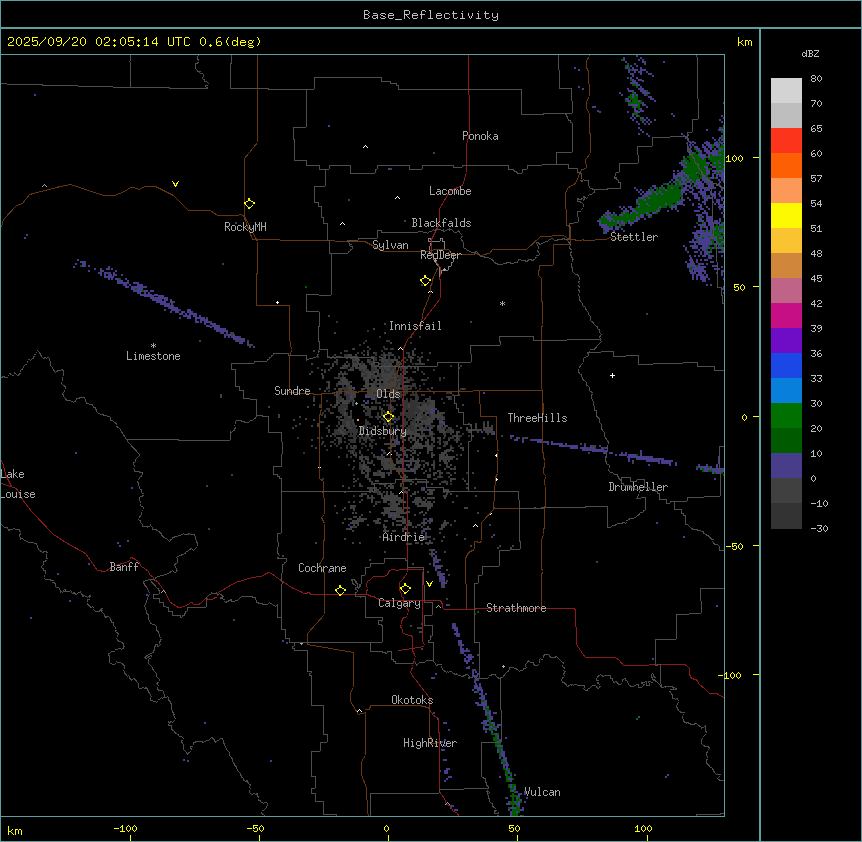Select the yellow 51-54 dBZ legend color

tap(786, 215)
